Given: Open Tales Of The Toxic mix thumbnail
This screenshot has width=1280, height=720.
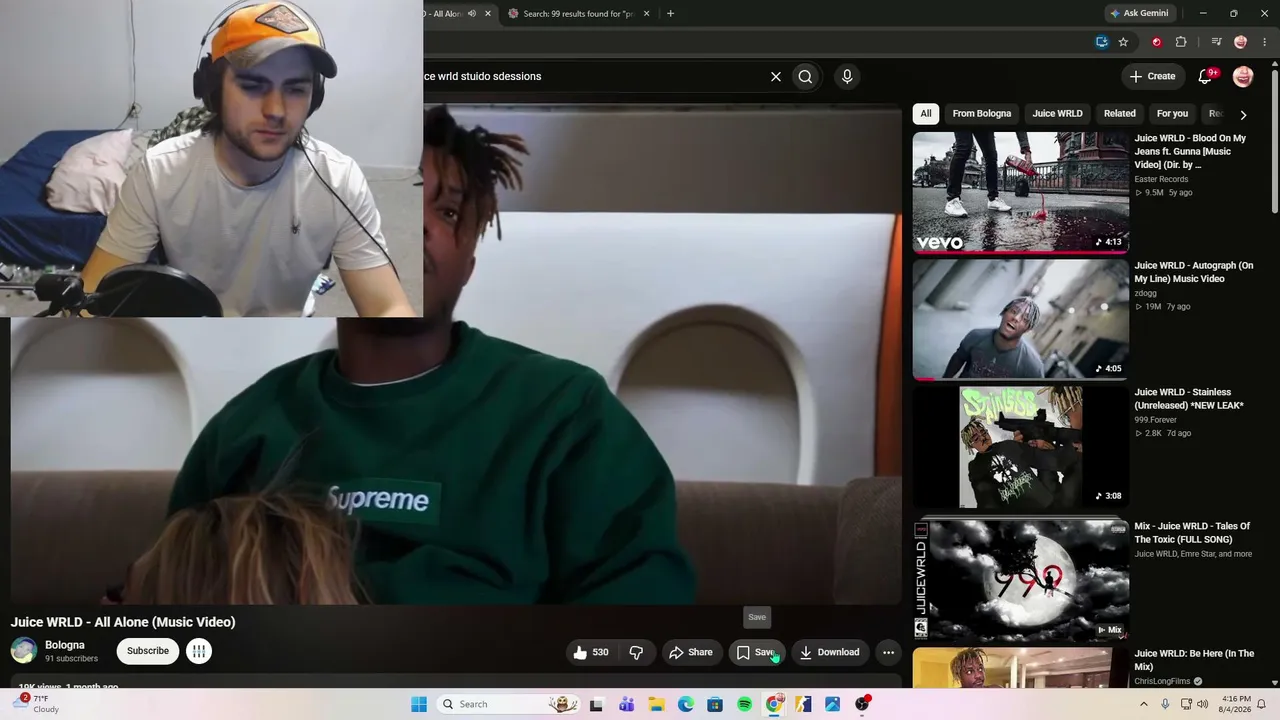Looking at the screenshot, I should point(1021,579).
